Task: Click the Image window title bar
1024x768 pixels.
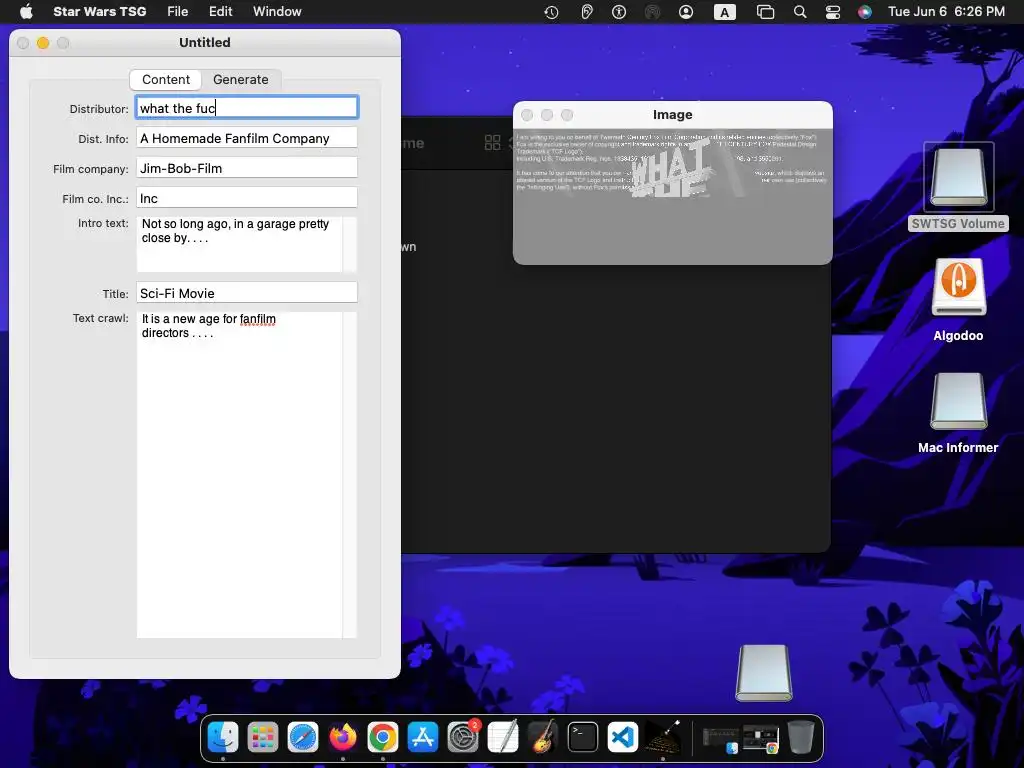Action: pyautogui.click(x=673, y=115)
